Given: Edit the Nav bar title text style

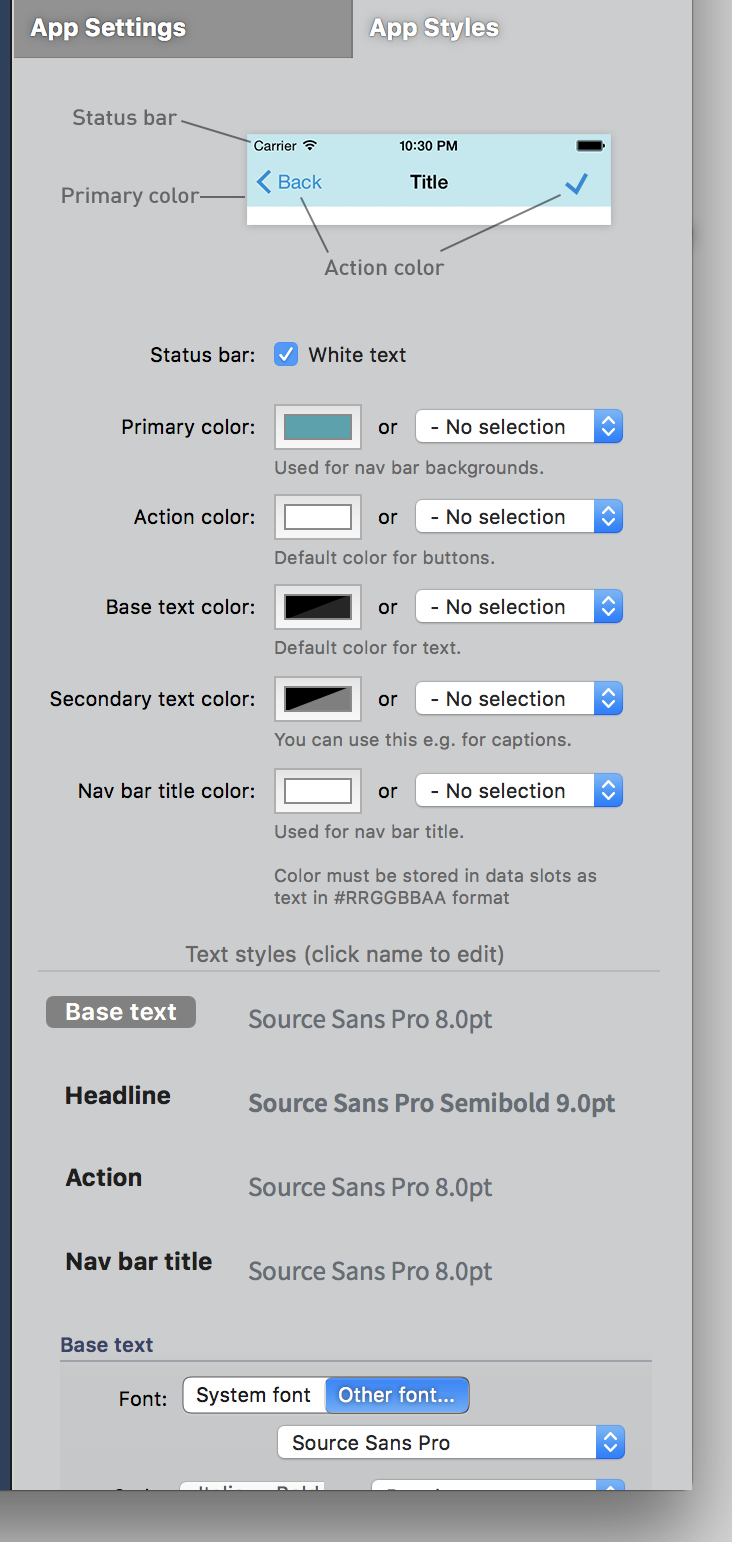Looking at the screenshot, I should 139,1262.
